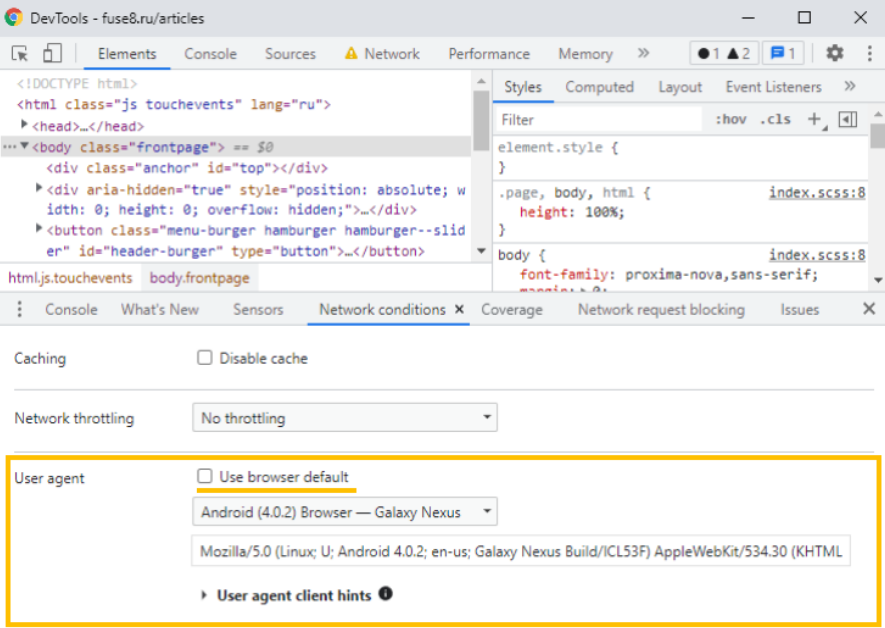The width and height of the screenshot is (885, 628).
Task: Click the client hints info icon
Action: click(385, 594)
